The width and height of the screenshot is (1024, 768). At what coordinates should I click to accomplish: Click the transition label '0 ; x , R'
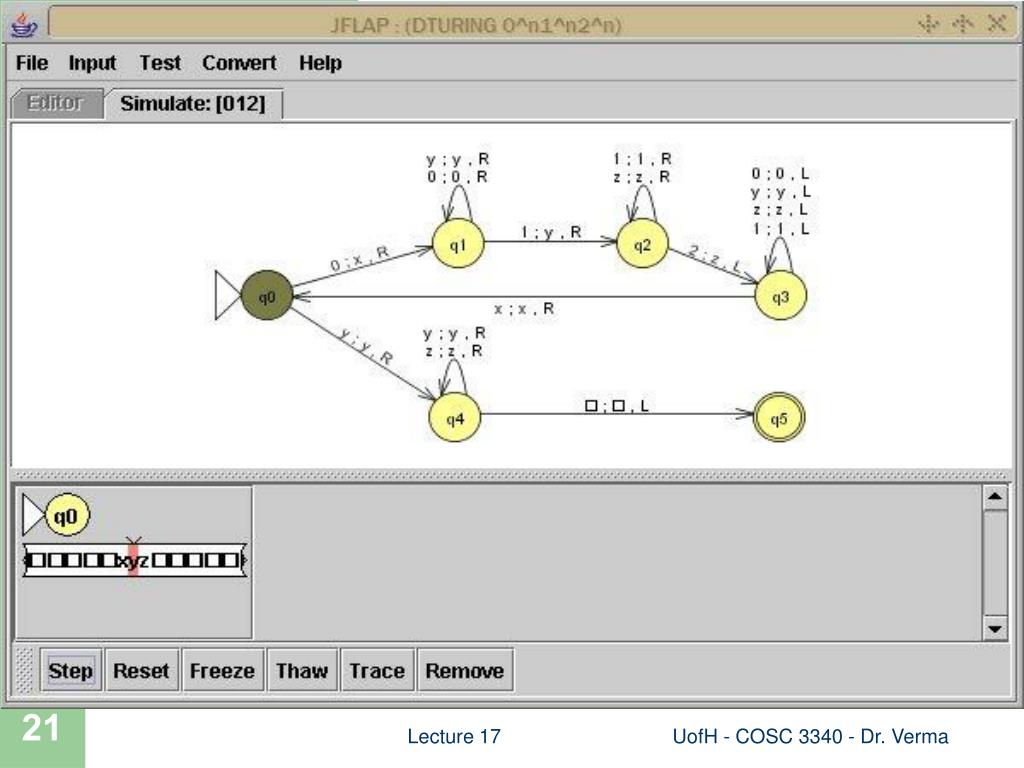tap(360, 259)
